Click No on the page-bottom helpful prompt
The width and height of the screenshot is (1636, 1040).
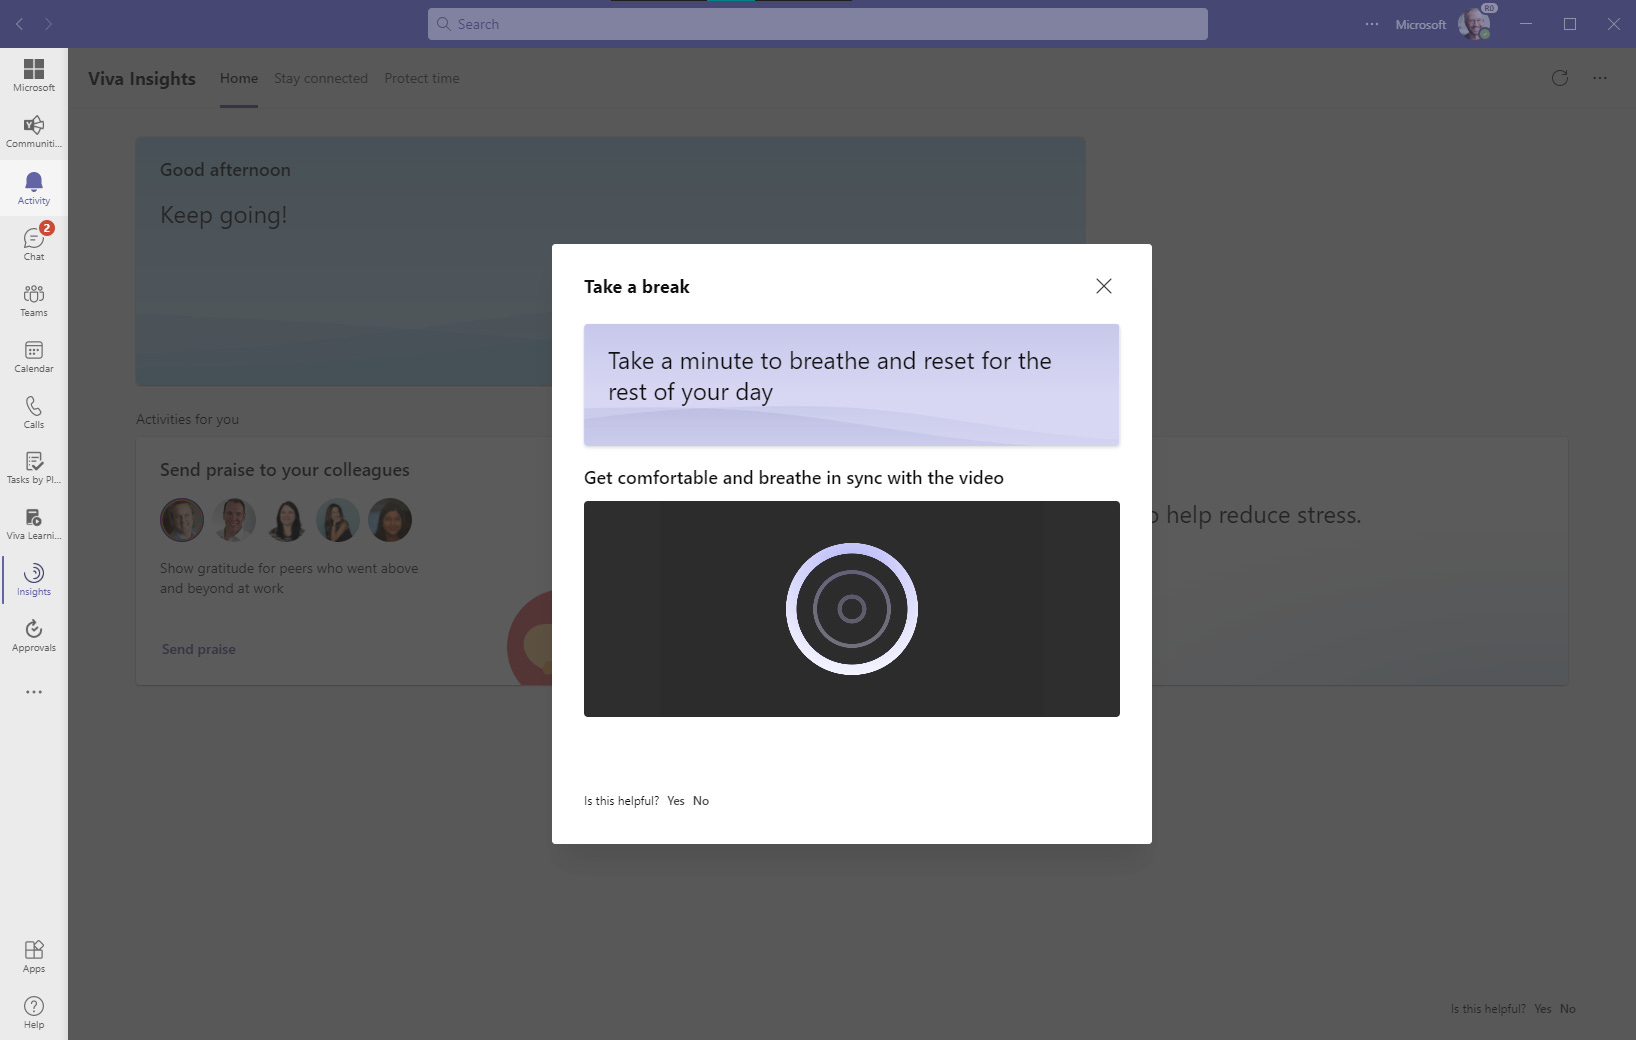click(x=1568, y=1009)
